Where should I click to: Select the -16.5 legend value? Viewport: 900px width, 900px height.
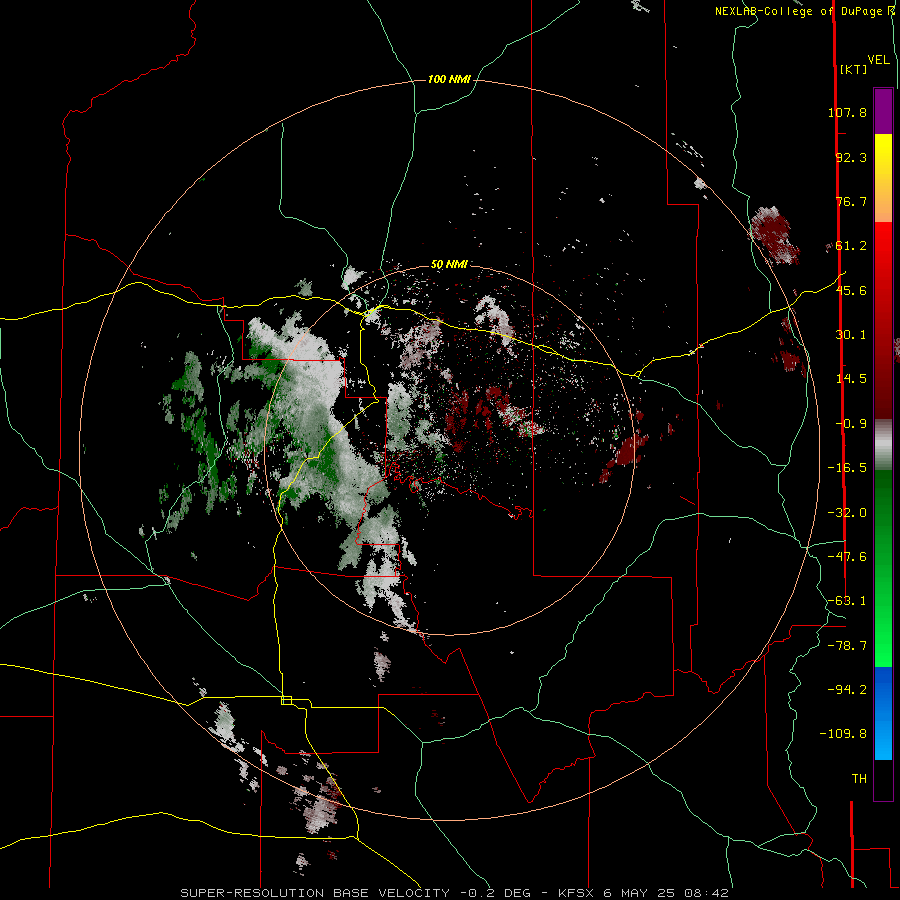point(847,468)
